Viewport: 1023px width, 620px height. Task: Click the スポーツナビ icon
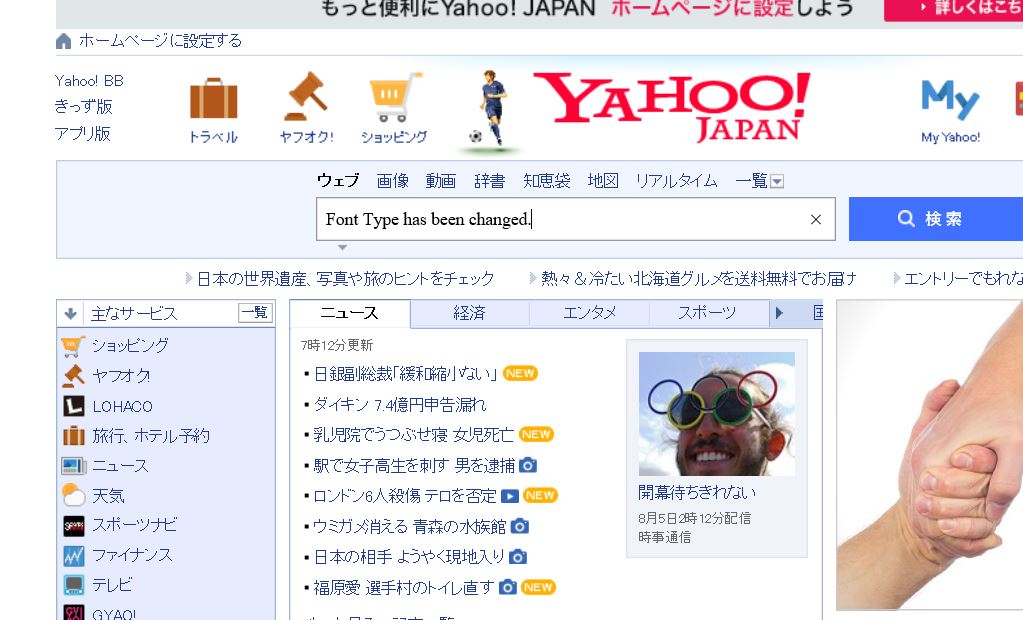point(74,525)
